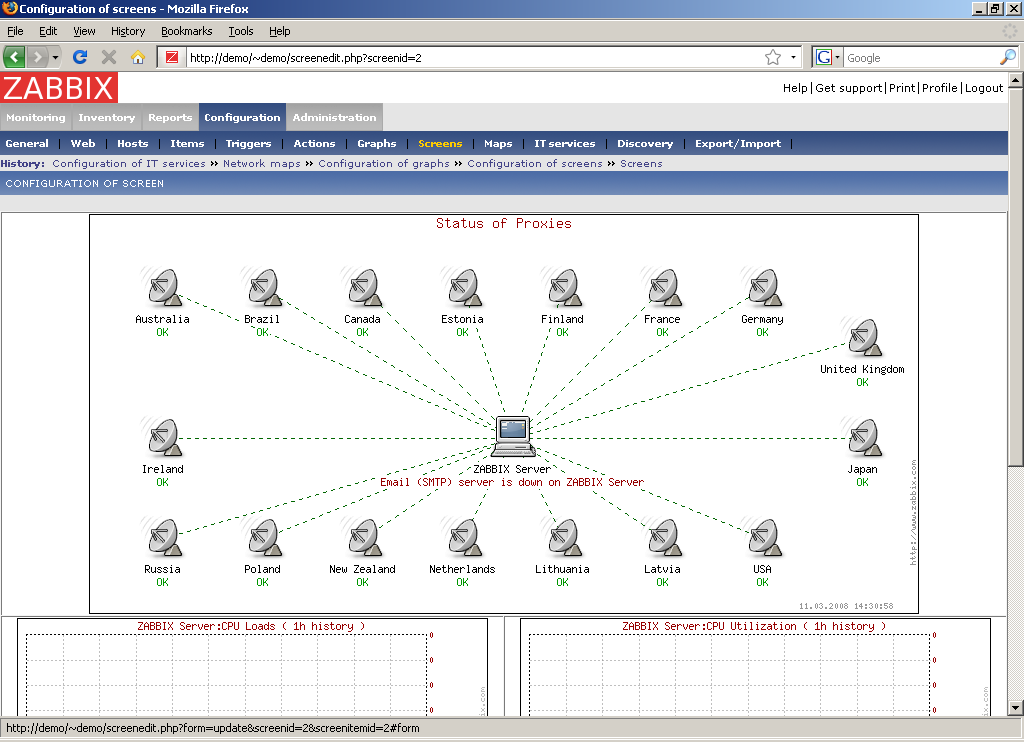Select the United Kingdom proxy dish icon
Image resolution: width=1024 pixels, height=742 pixels.
(862, 338)
